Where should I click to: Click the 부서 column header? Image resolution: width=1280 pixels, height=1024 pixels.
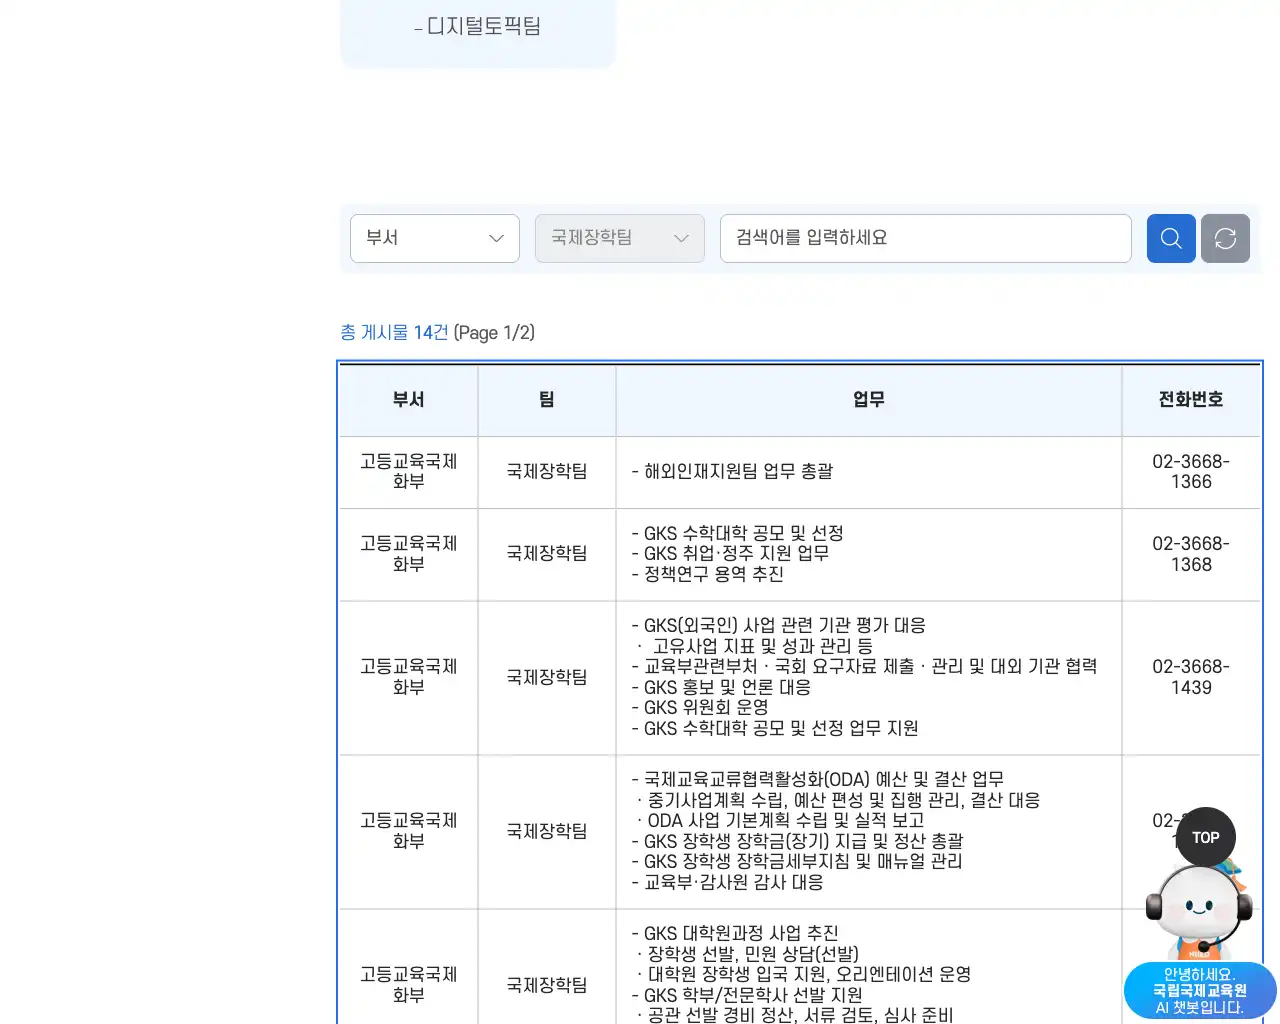pos(409,400)
